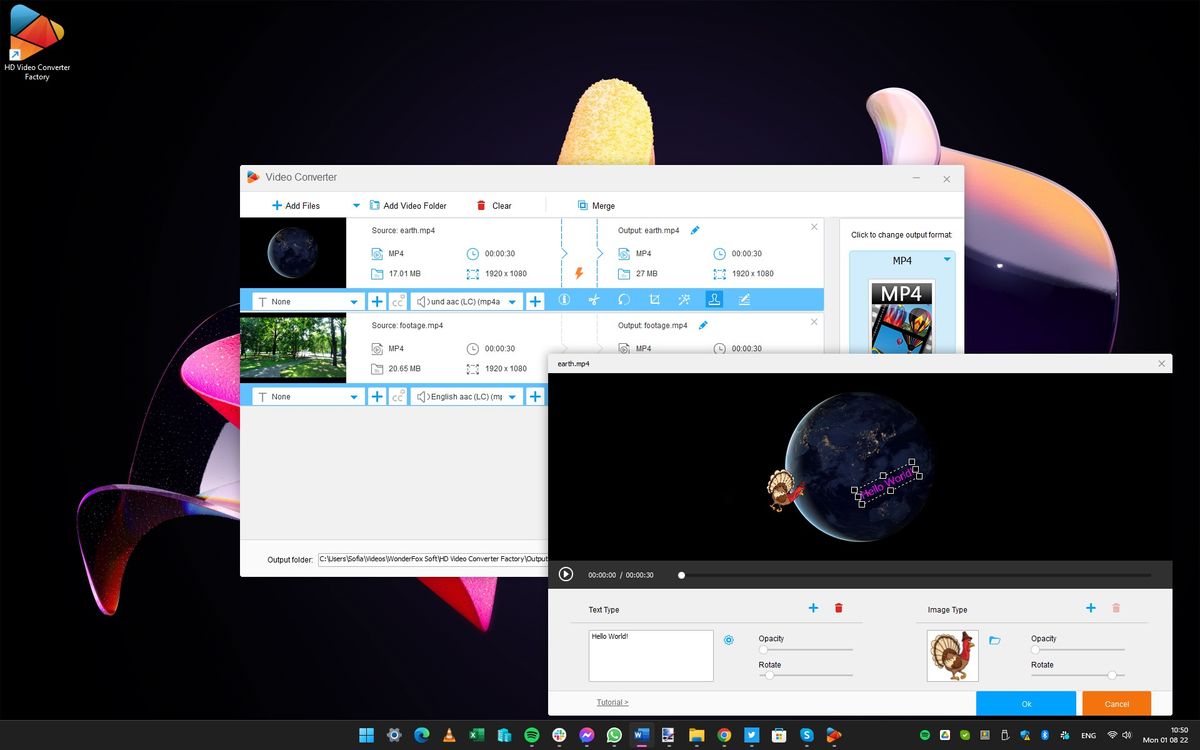Trim the earth.mp4 video with scissors tool
This screenshot has height=750, width=1200.
[594, 300]
